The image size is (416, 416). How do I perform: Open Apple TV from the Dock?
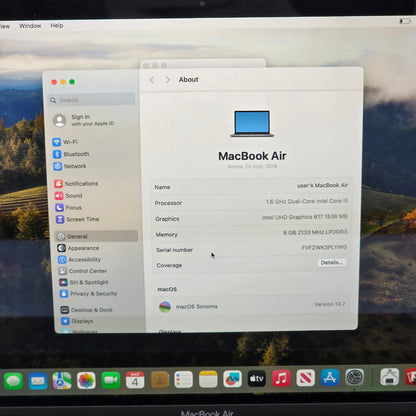coord(257,379)
